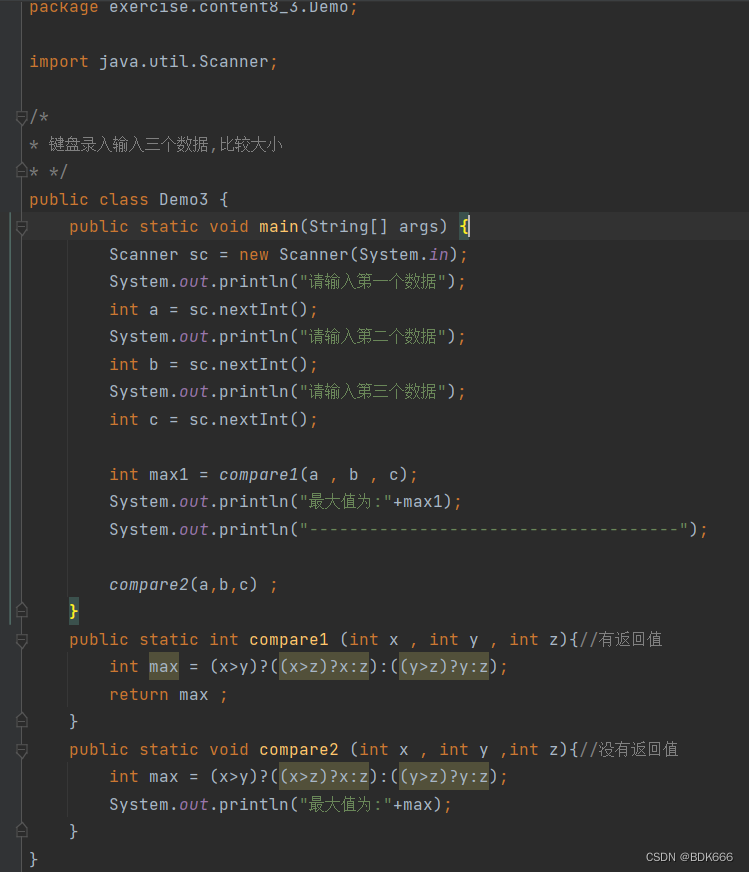The image size is (749, 872).
Task: Click the comment "//没有返回值"
Action: (628, 750)
